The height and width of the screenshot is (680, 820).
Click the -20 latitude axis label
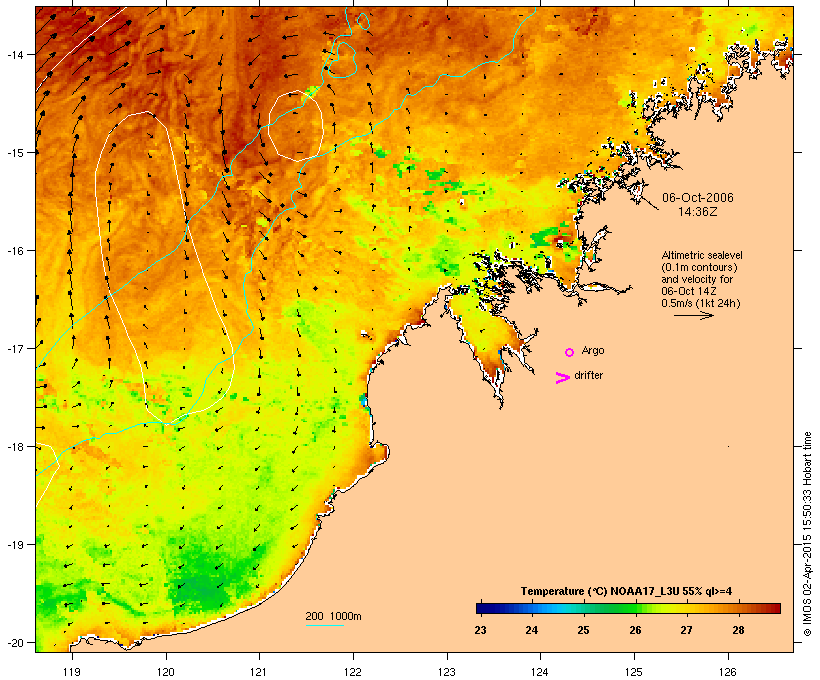click(16, 642)
